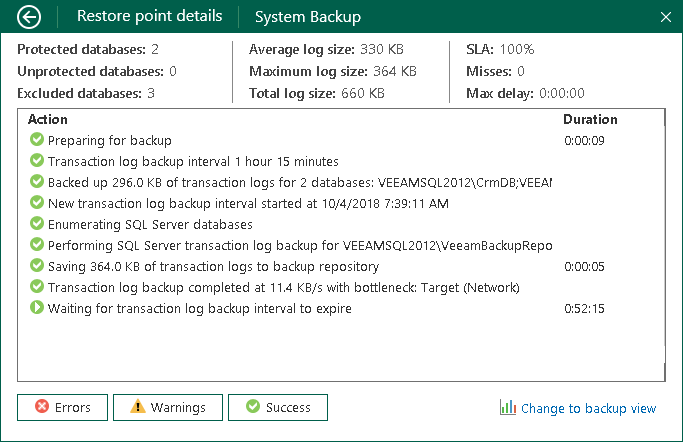Click status icon for New transaction log backup interval

click(x=37, y=204)
